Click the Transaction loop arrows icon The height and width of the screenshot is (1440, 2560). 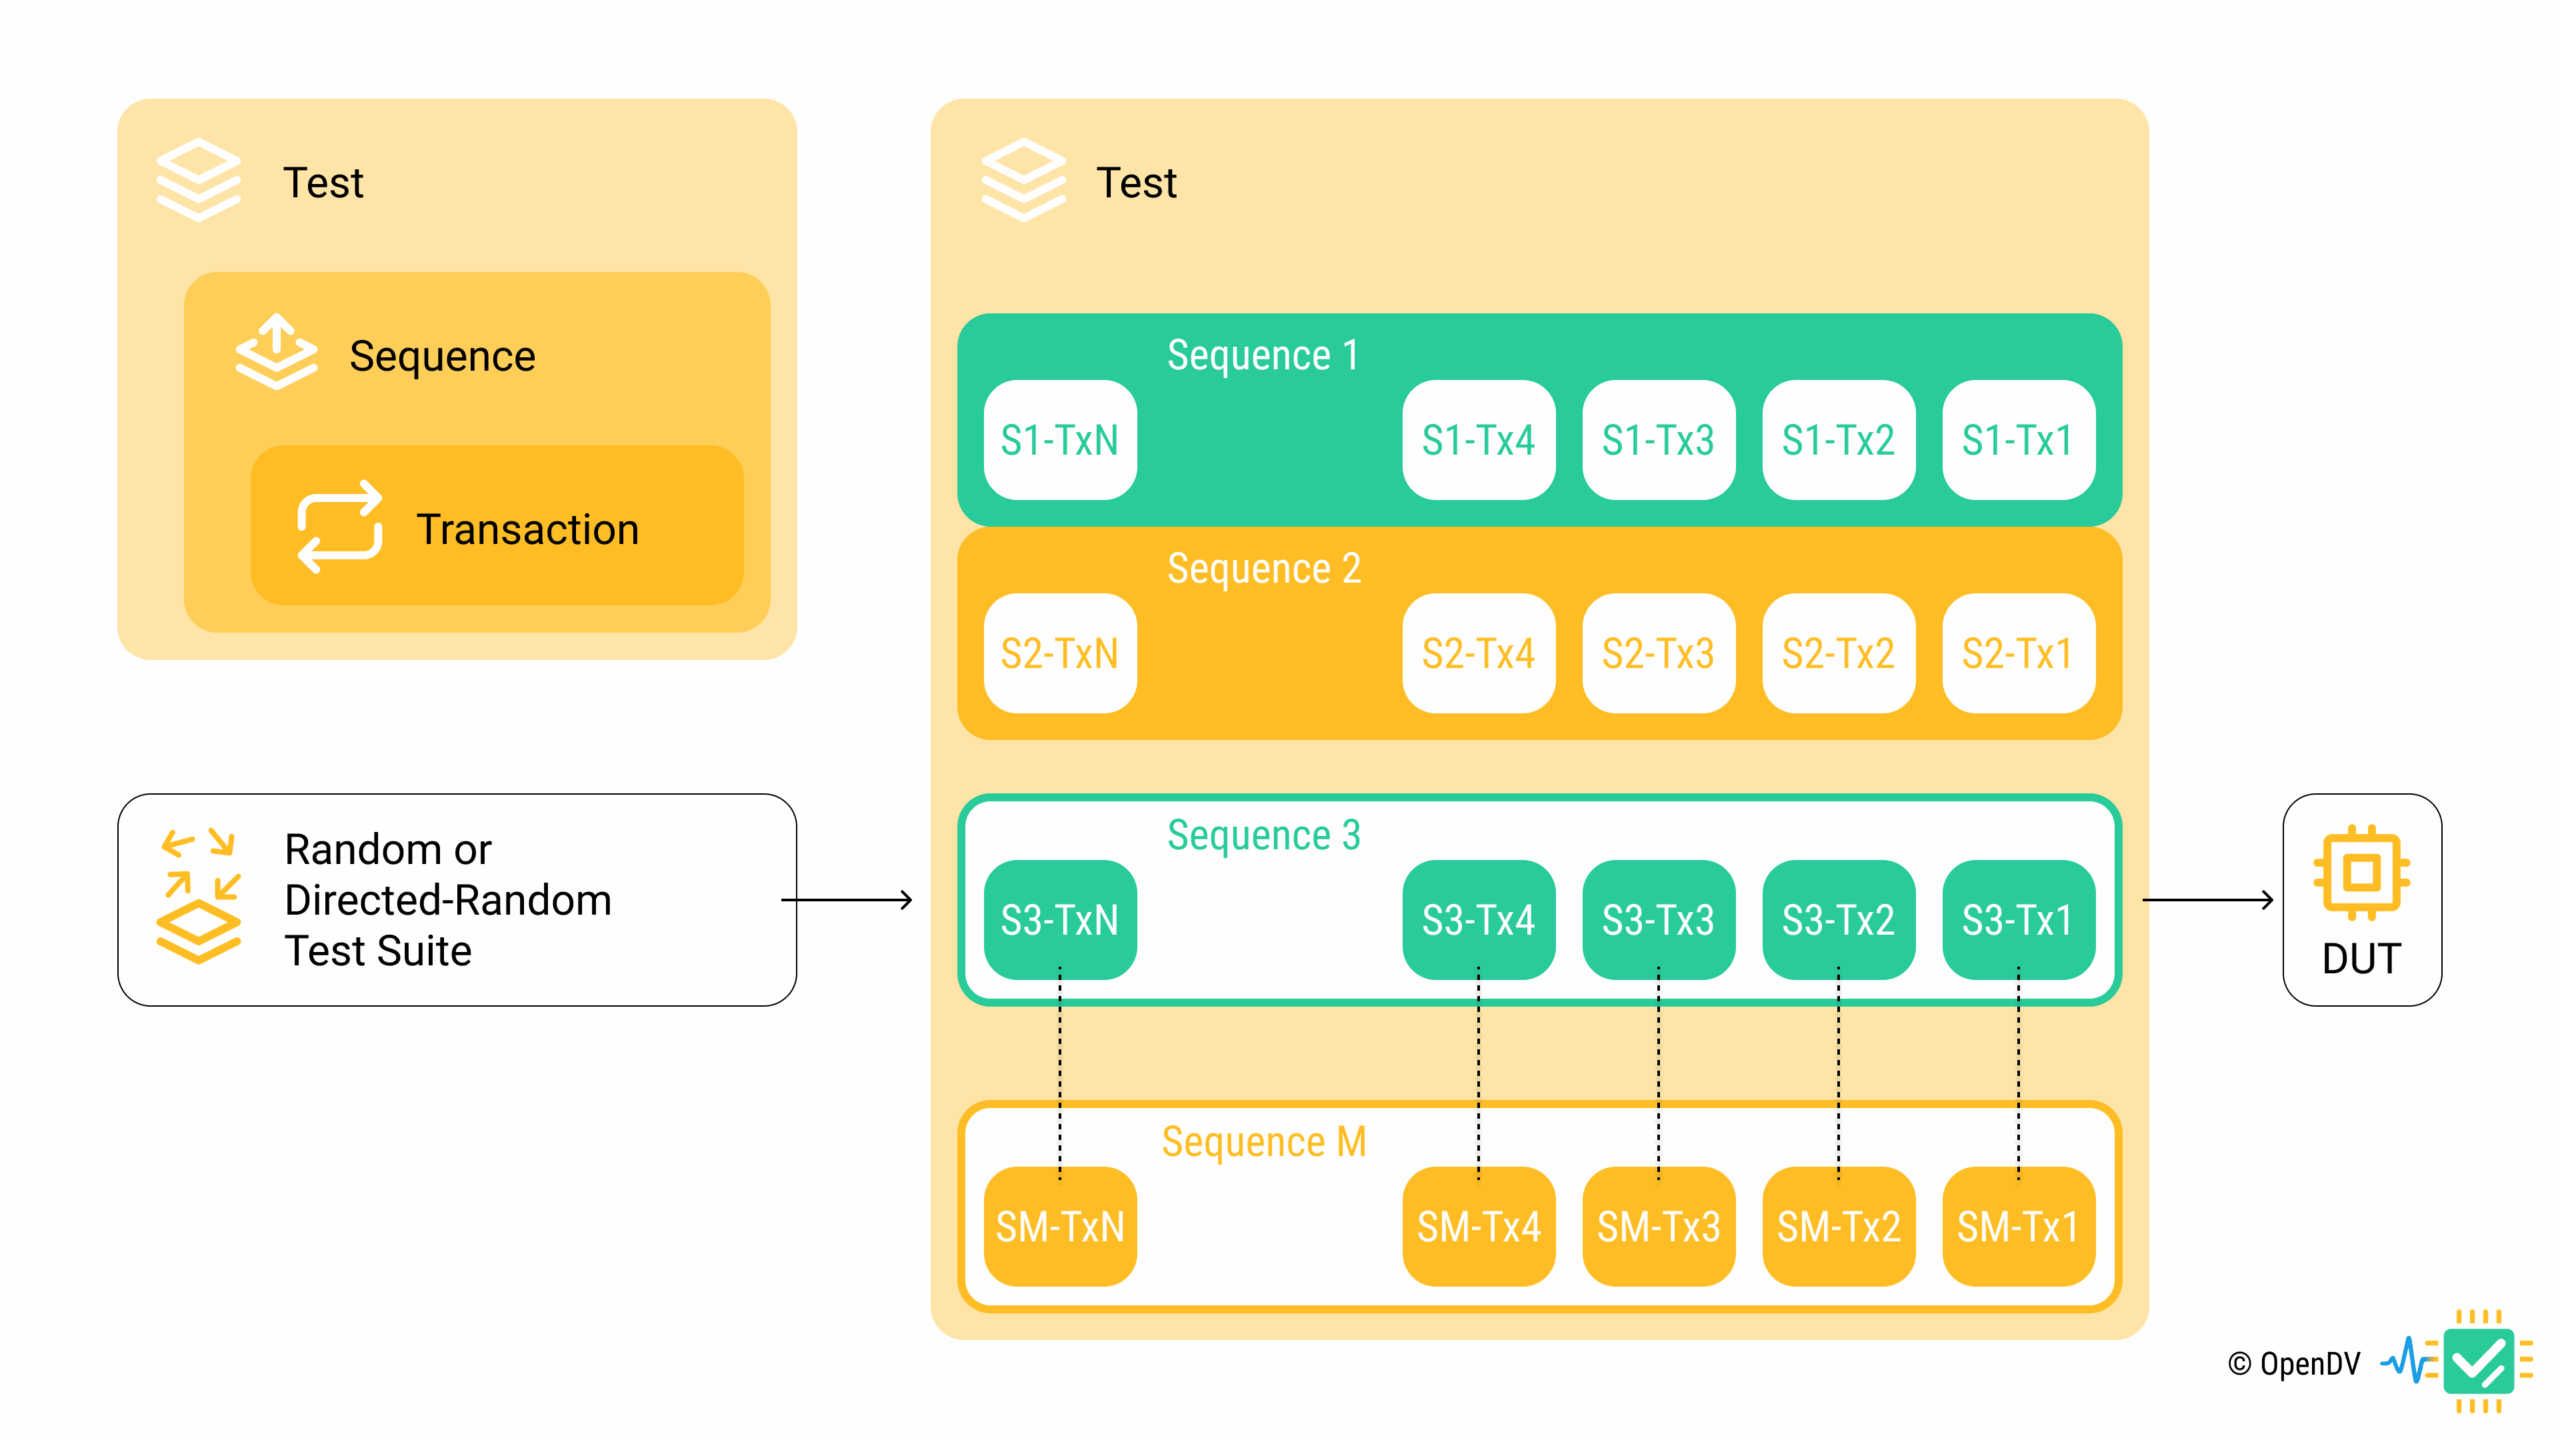tap(339, 527)
